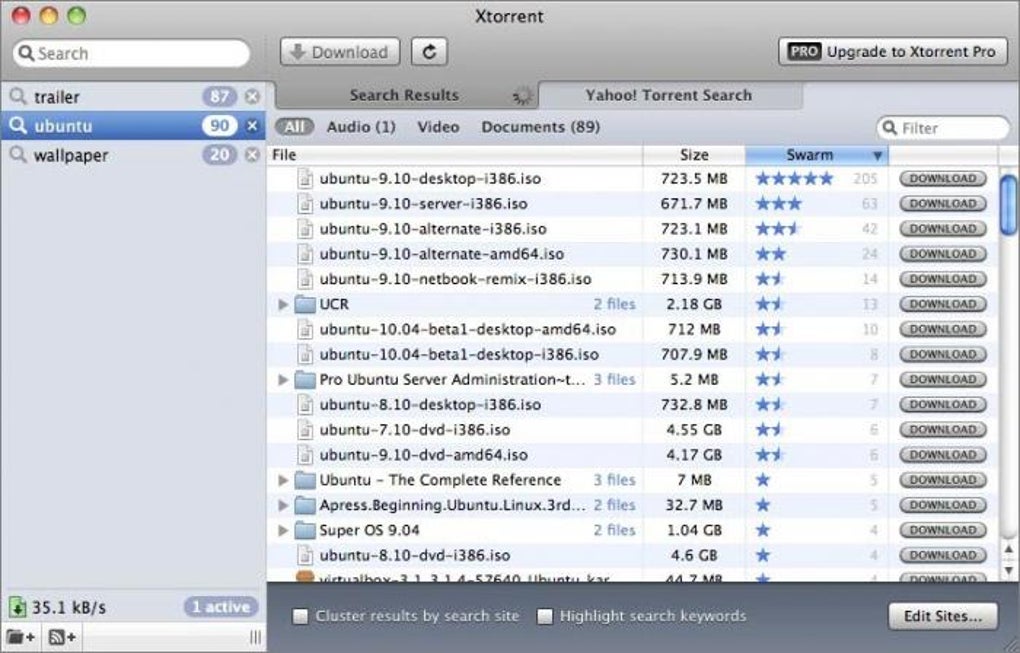Click the vertical scrollbar thumb
Viewport: 1020px width, 653px height.
click(1008, 204)
